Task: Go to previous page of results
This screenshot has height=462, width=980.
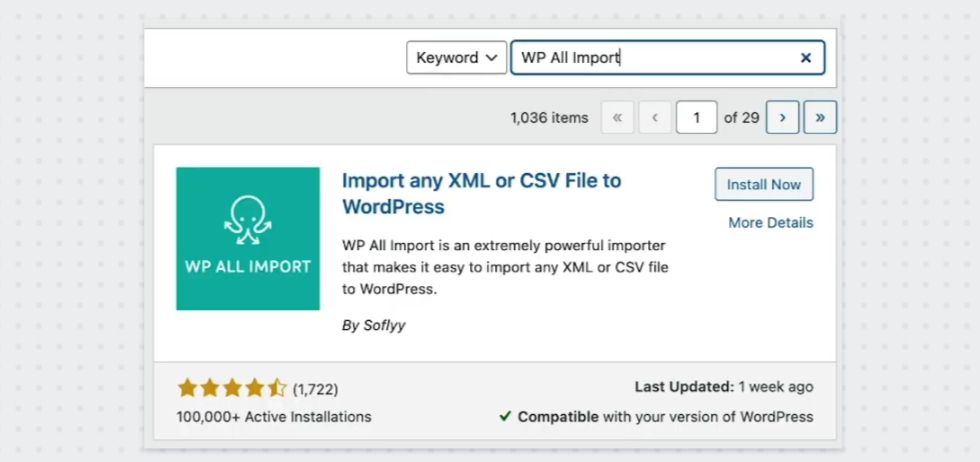Action: [x=655, y=118]
